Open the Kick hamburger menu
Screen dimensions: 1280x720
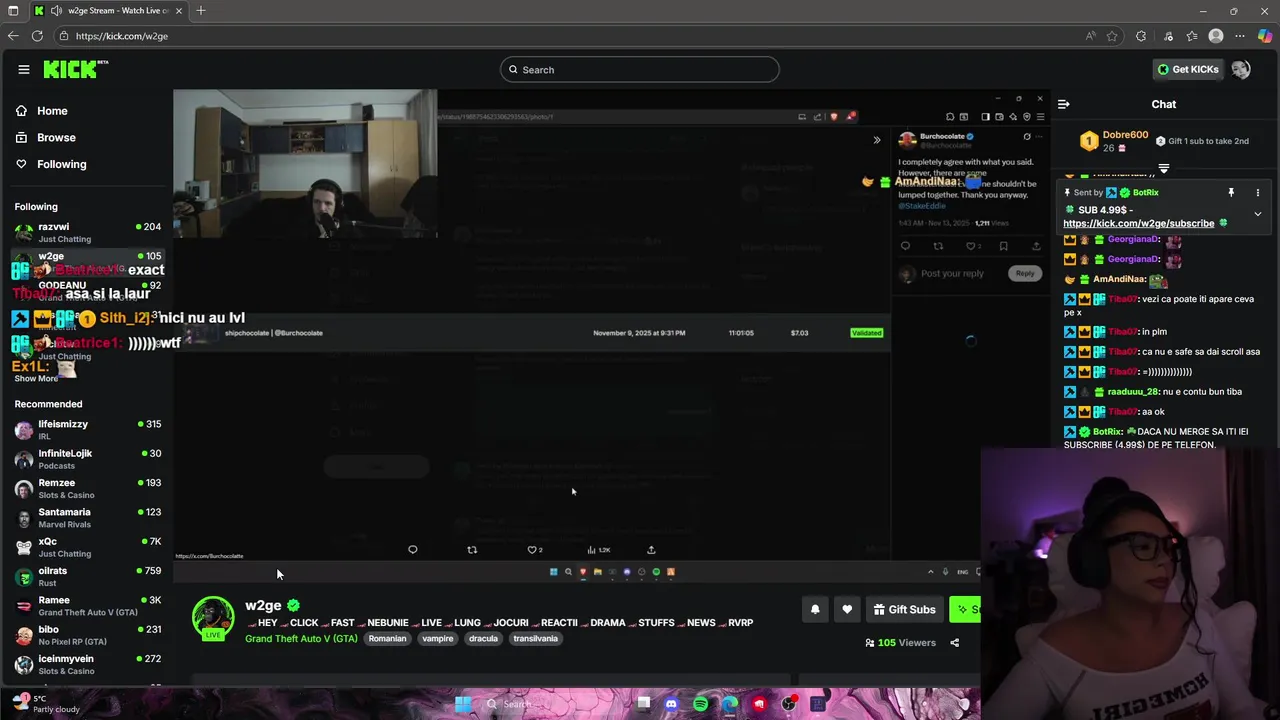(23, 69)
